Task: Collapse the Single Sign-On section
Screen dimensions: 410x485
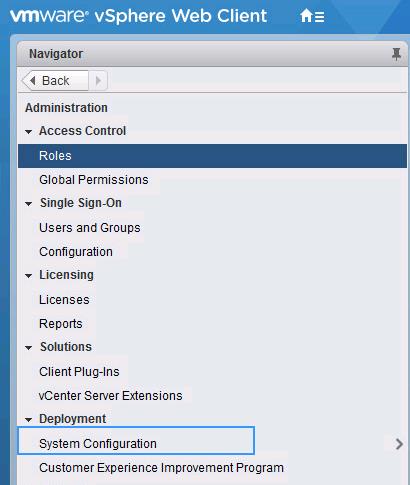Action: (29, 204)
